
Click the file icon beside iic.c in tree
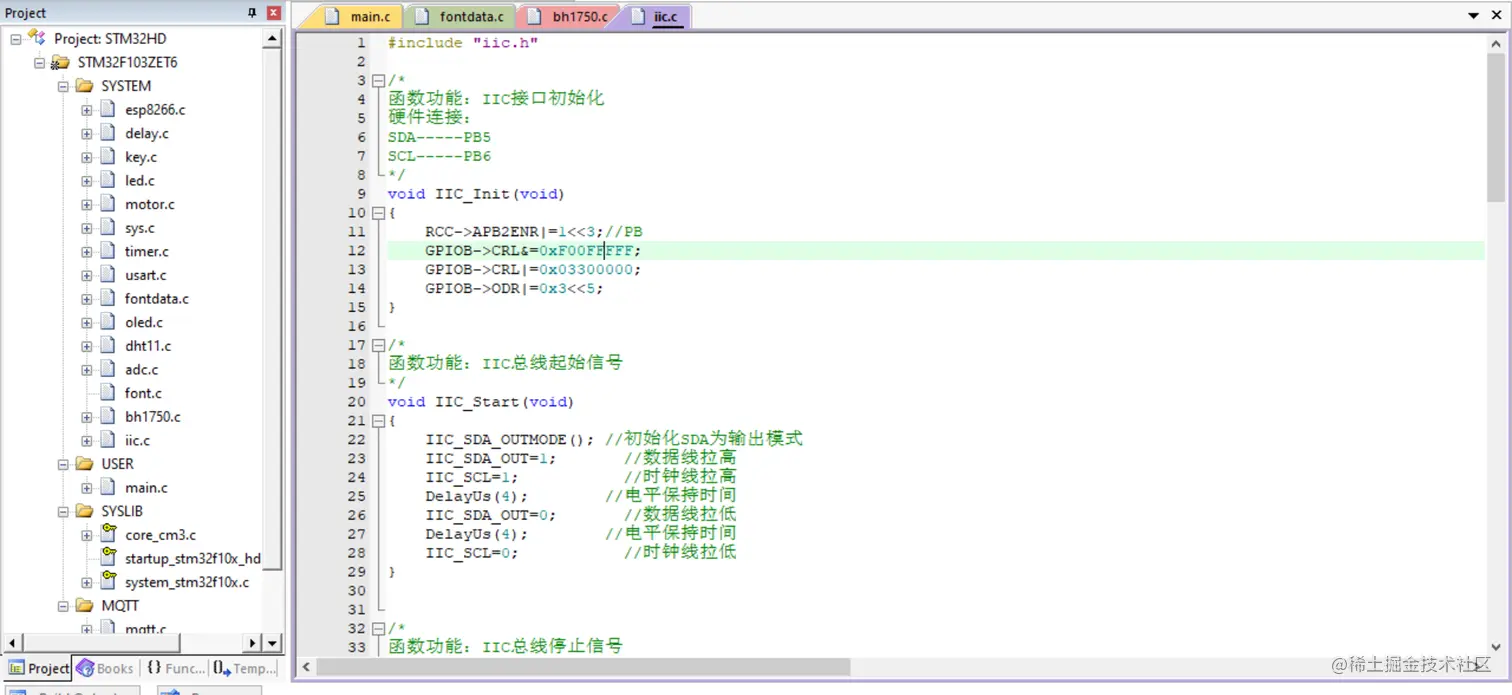click(x=107, y=440)
